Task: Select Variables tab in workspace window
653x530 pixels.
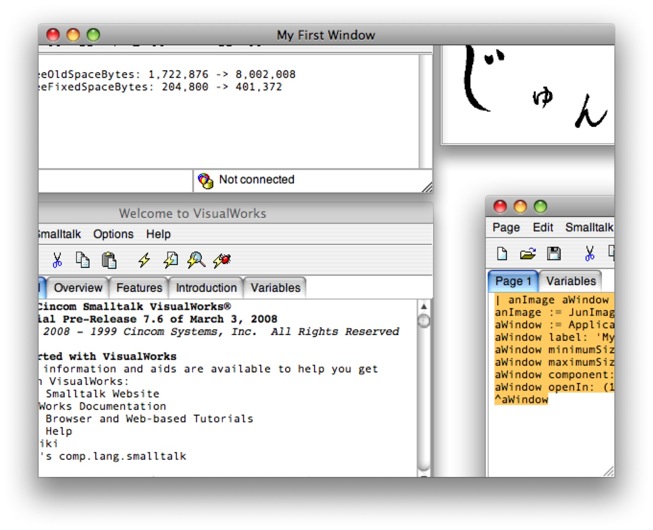Action: (x=571, y=281)
